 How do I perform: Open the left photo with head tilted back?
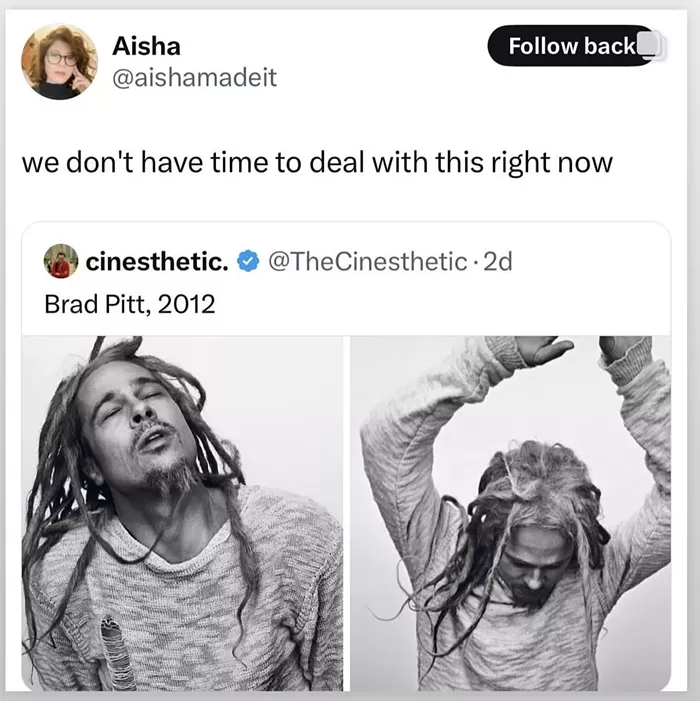(x=182, y=513)
